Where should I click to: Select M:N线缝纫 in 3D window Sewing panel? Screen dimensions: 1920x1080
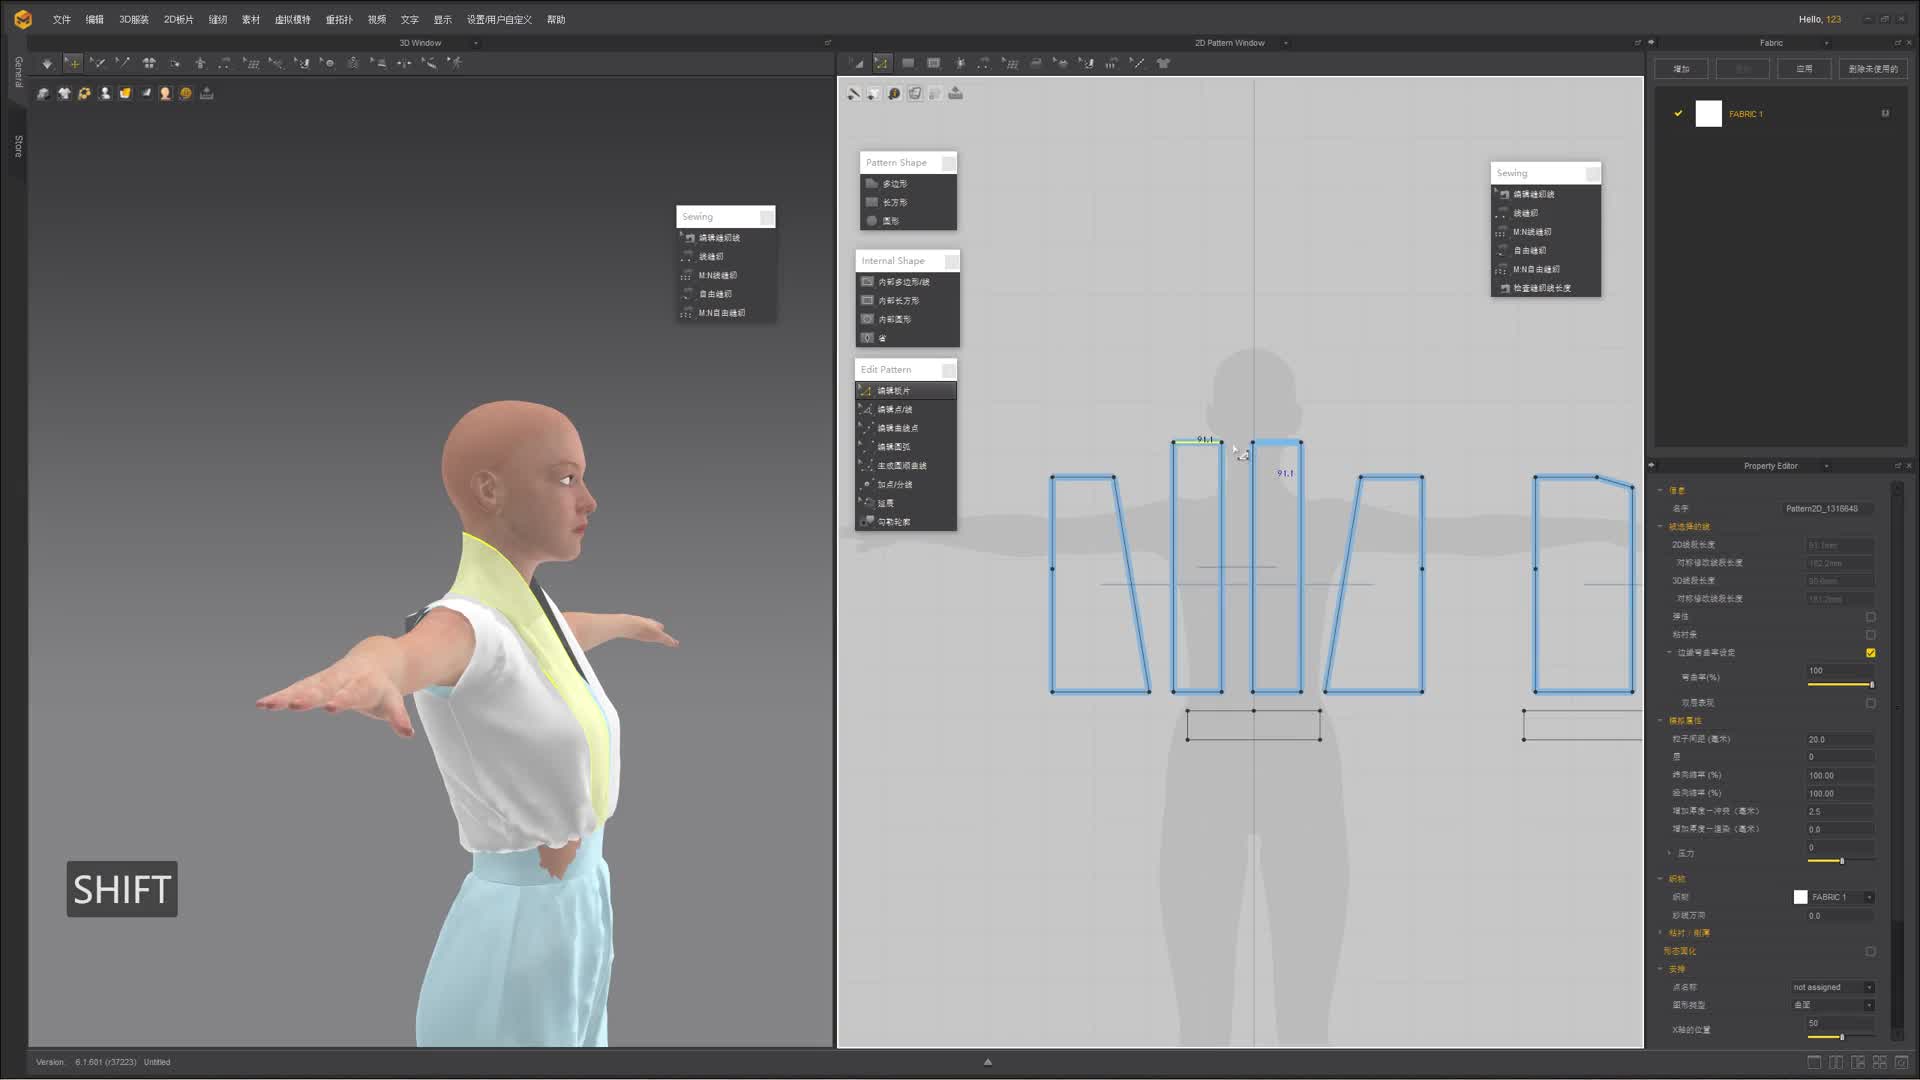click(x=717, y=275)
